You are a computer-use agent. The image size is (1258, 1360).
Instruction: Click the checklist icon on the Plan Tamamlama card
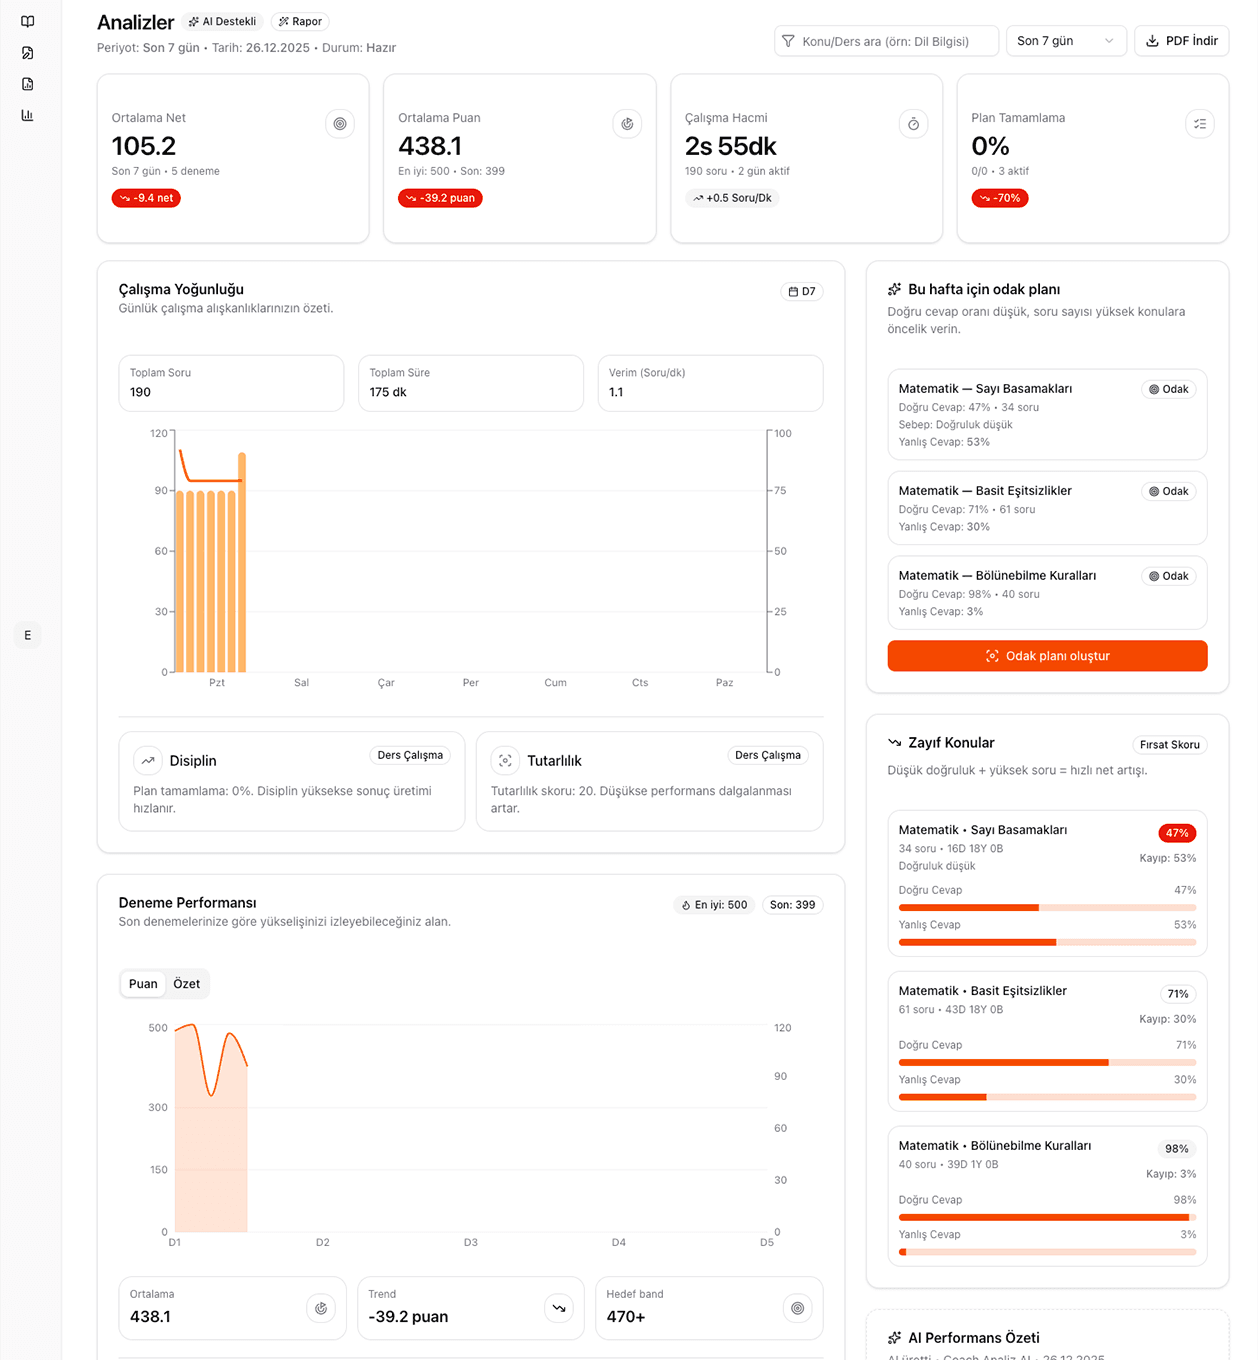(x=1199, y=124)
